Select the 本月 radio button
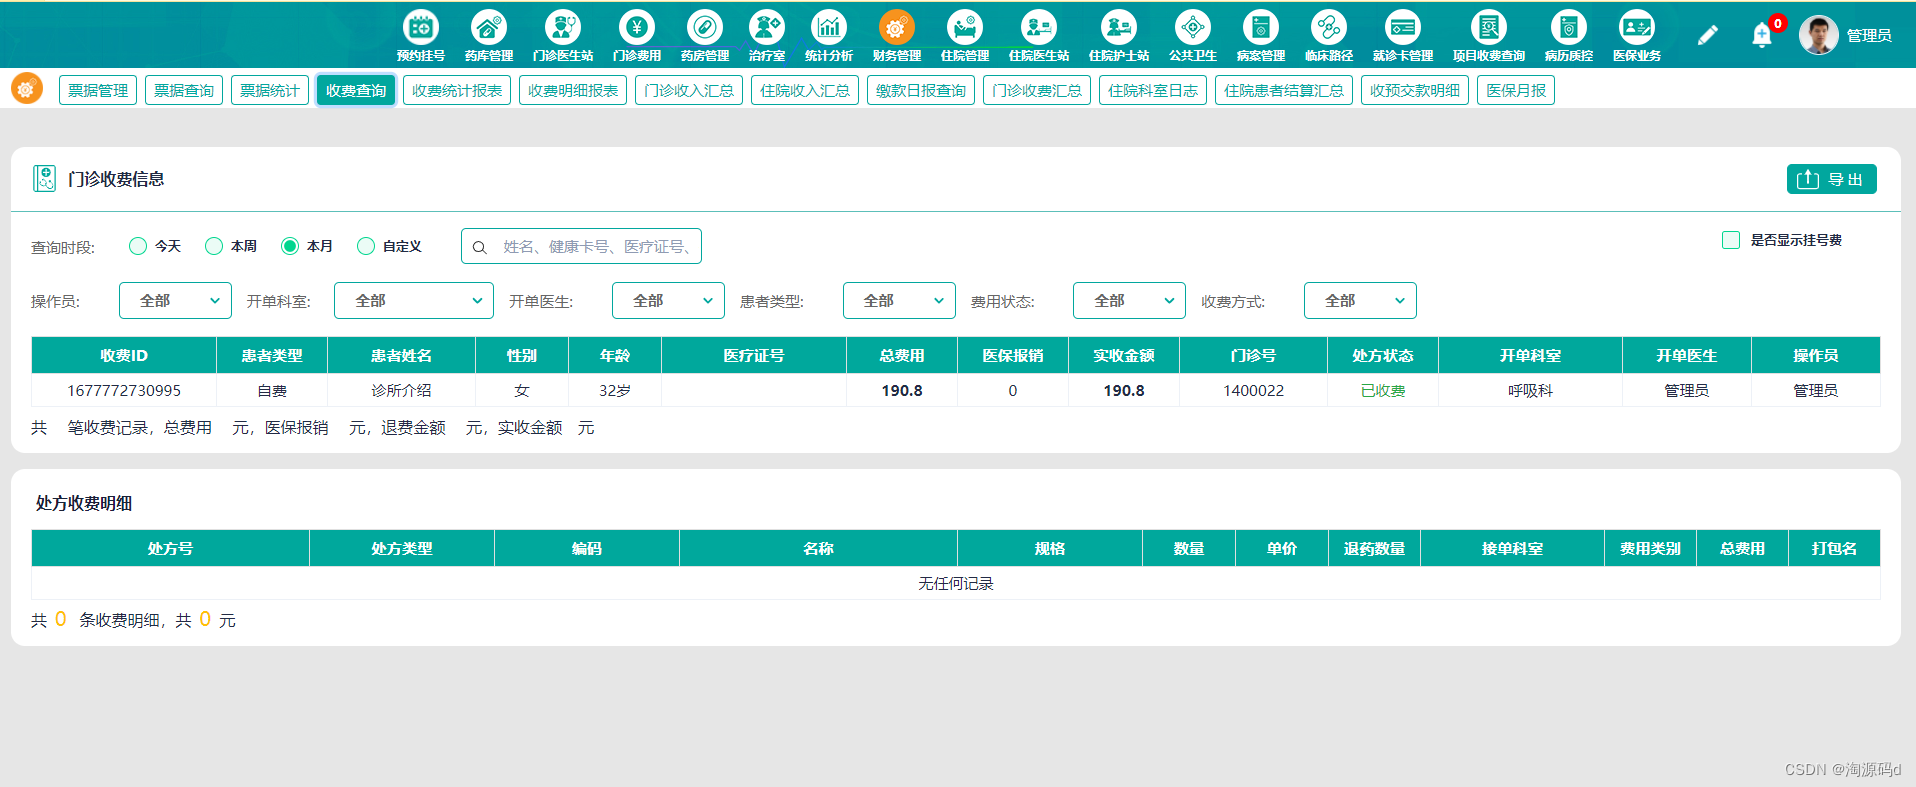Image resolution: width=1916 pixels, height=787 pixels. (290, 246)
